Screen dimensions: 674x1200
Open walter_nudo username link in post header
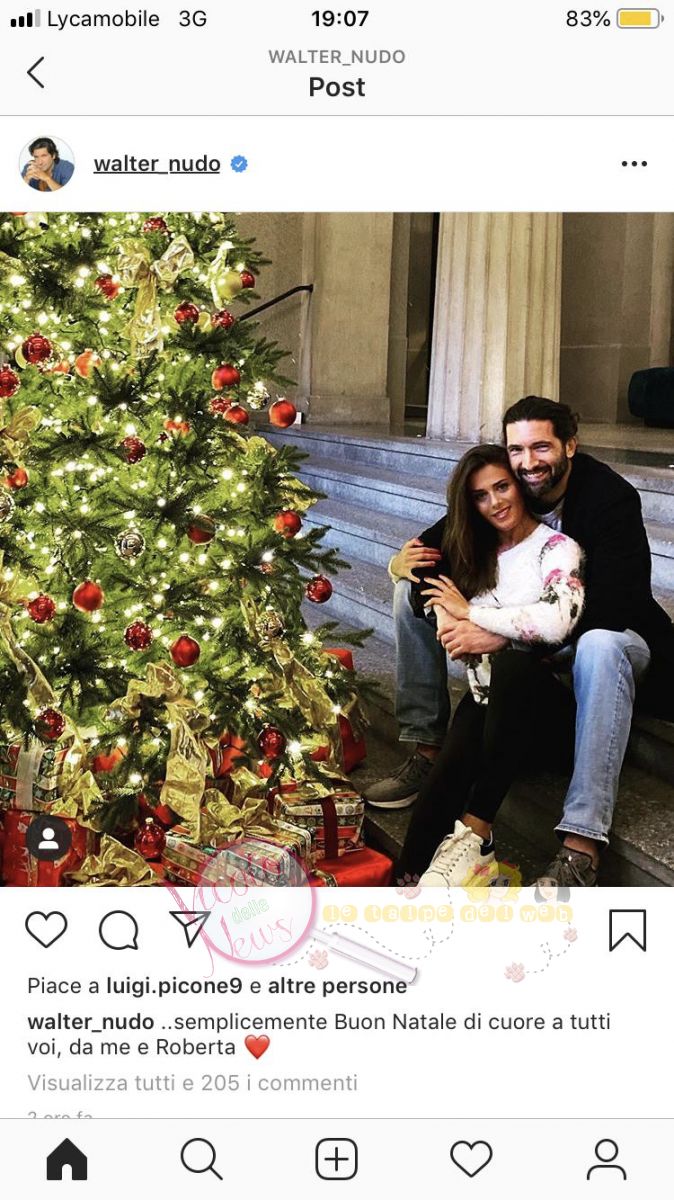[x=157, y=164]
